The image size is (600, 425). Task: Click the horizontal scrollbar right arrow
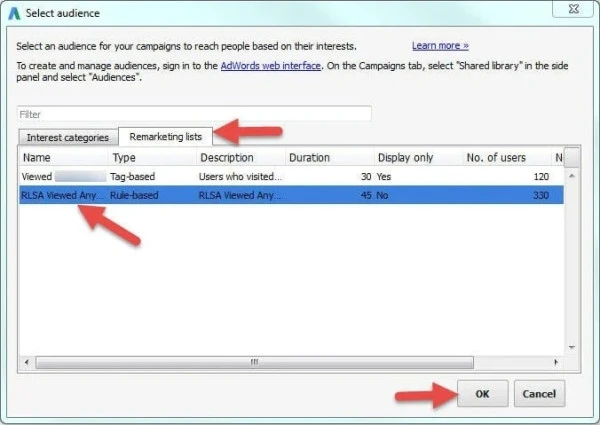point(557,361)
